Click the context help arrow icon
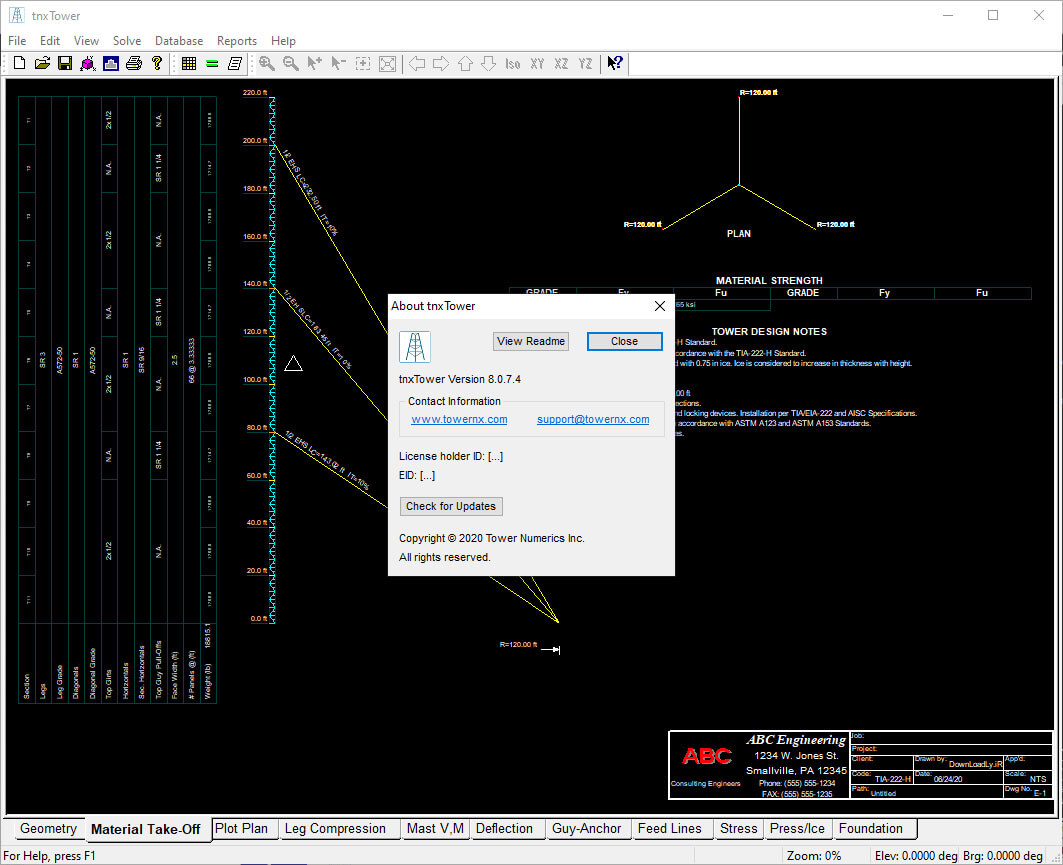1063x865 pixels. click(x=615, y=63)
